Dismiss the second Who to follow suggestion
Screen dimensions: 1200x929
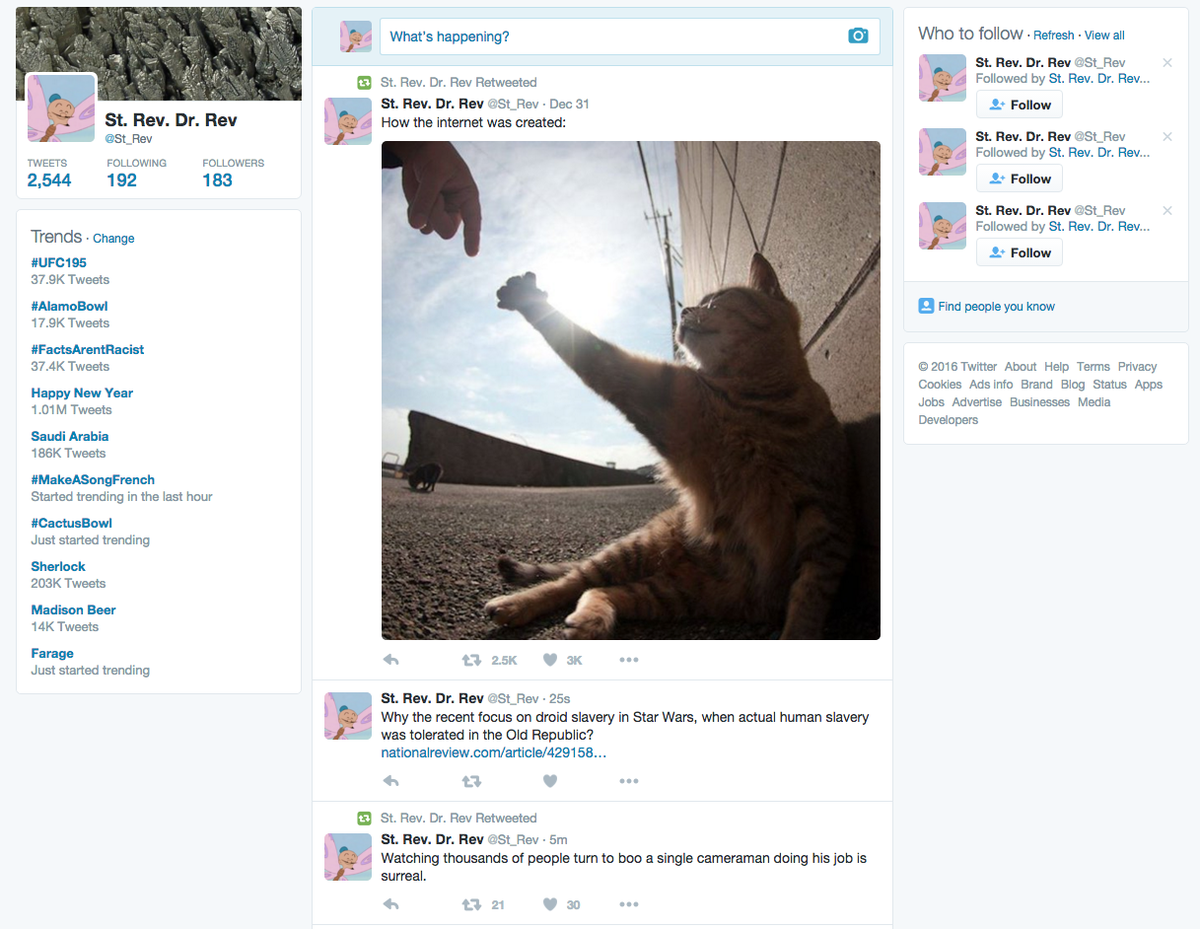click(1167, 137)
